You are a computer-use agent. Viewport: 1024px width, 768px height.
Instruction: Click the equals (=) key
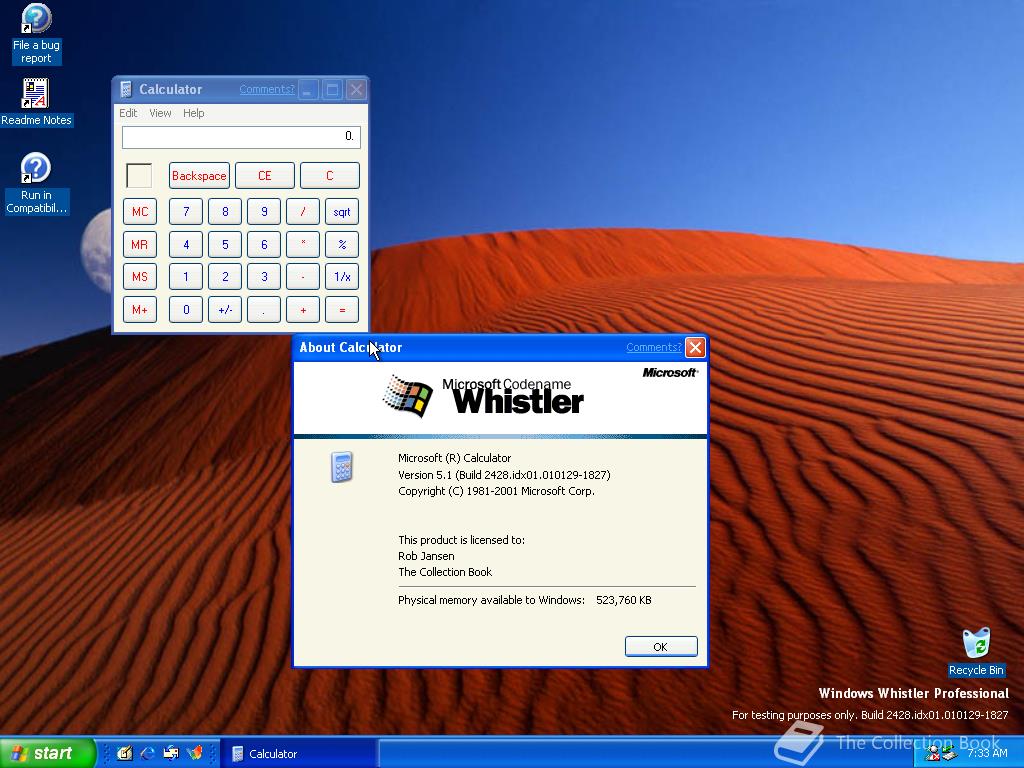pyautogui.click(x=342, y=310)
